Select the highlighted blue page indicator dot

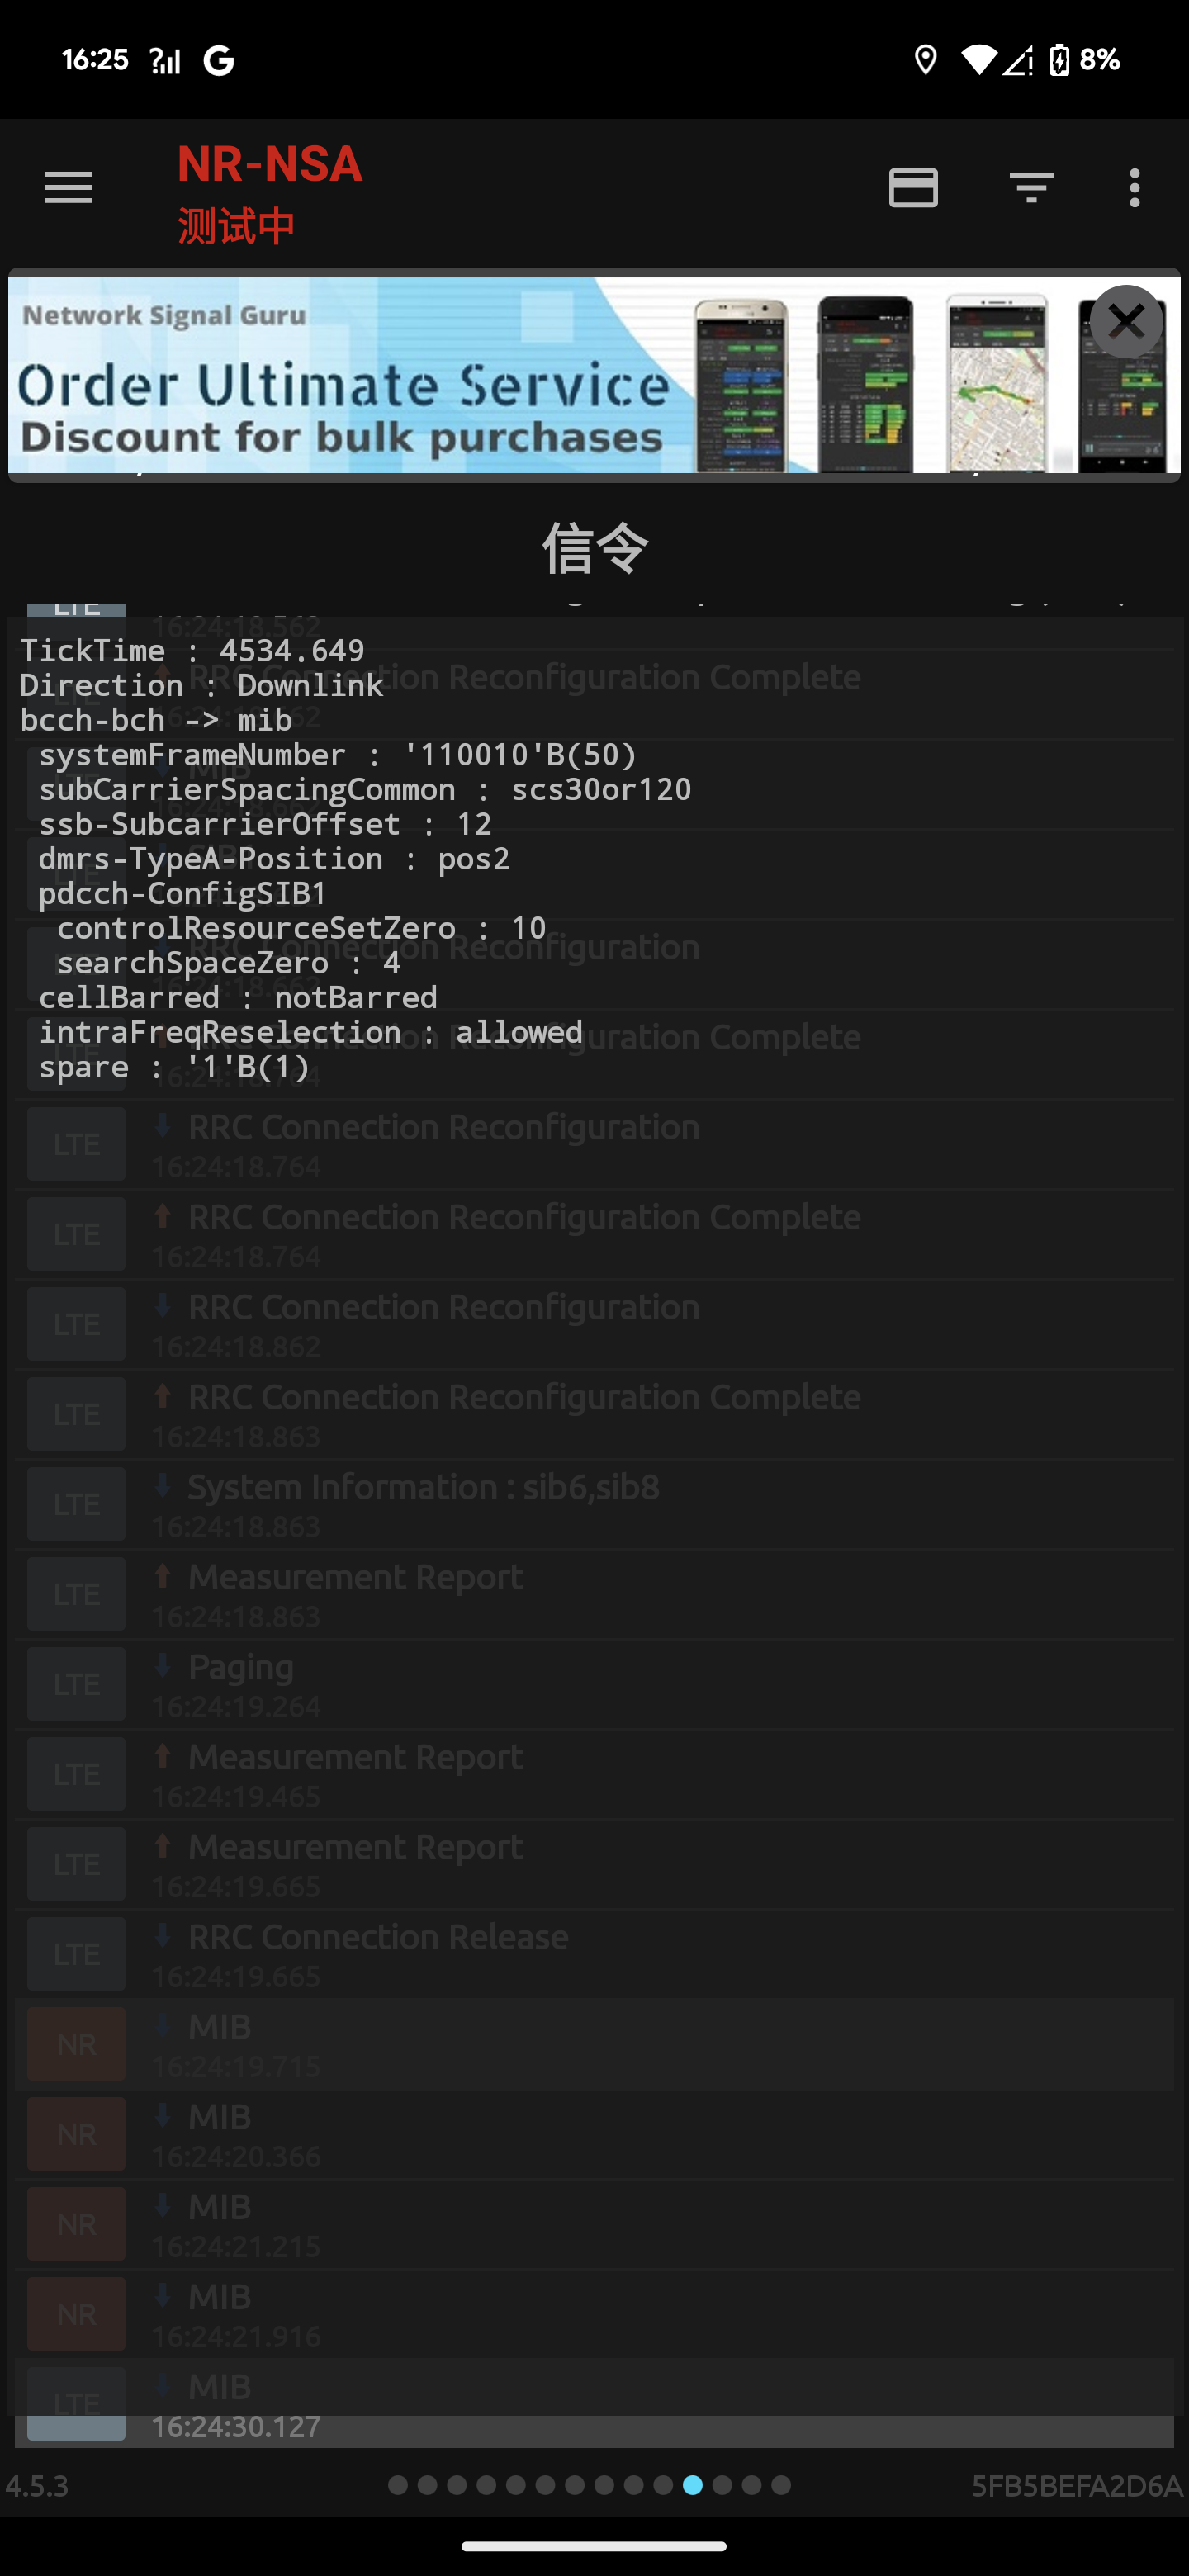pyautogui.click(x=693, y=2485)
